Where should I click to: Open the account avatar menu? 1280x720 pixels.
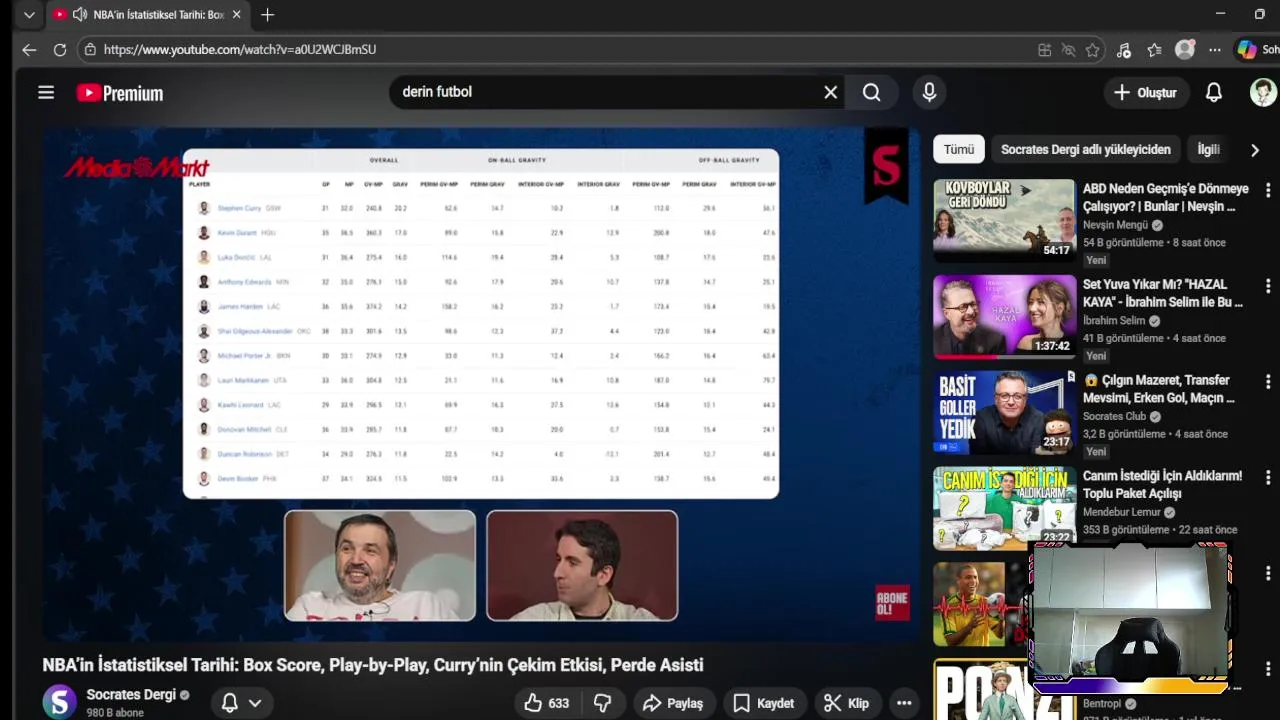point(1263,92)
